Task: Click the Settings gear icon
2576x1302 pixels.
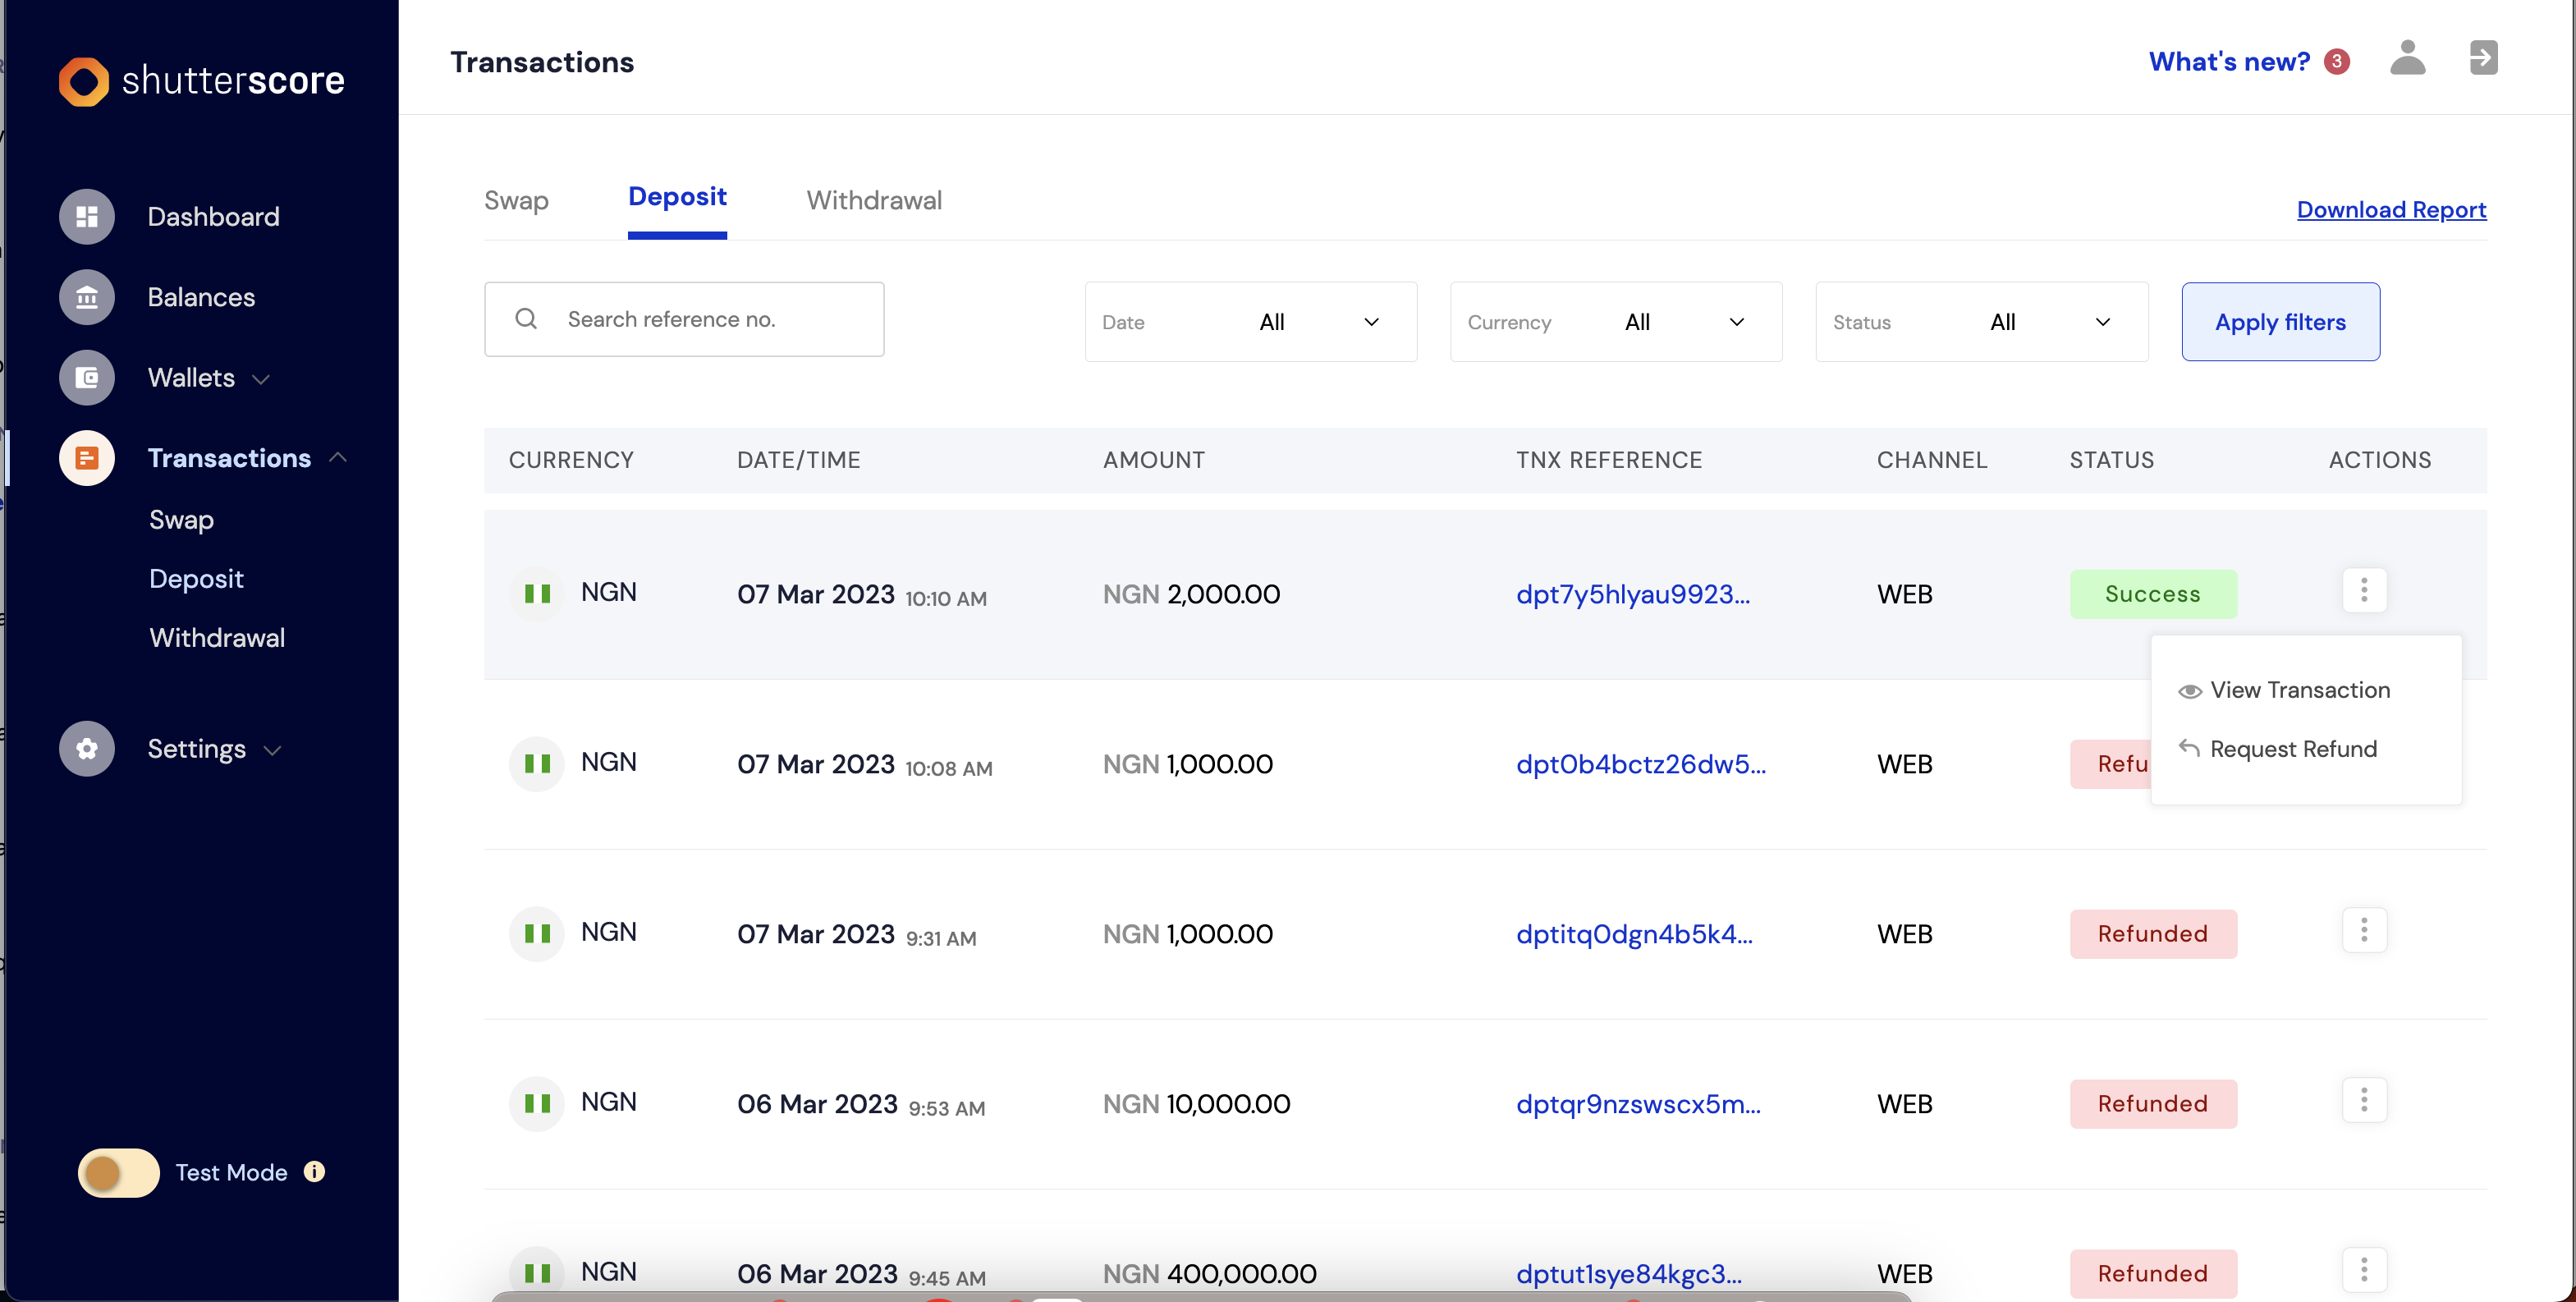Action: point(87,749)
